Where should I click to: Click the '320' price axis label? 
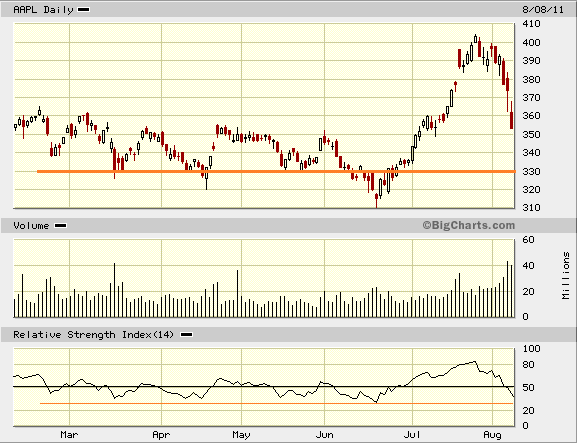[x=531, y=189]
